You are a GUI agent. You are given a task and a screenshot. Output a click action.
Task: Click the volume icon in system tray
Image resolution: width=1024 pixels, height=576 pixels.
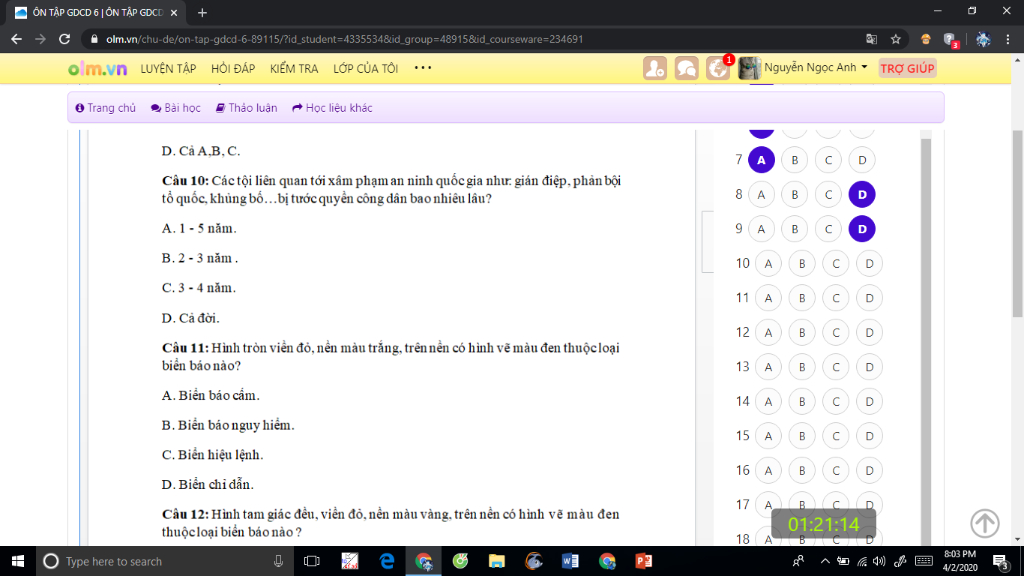pos(879,561)
